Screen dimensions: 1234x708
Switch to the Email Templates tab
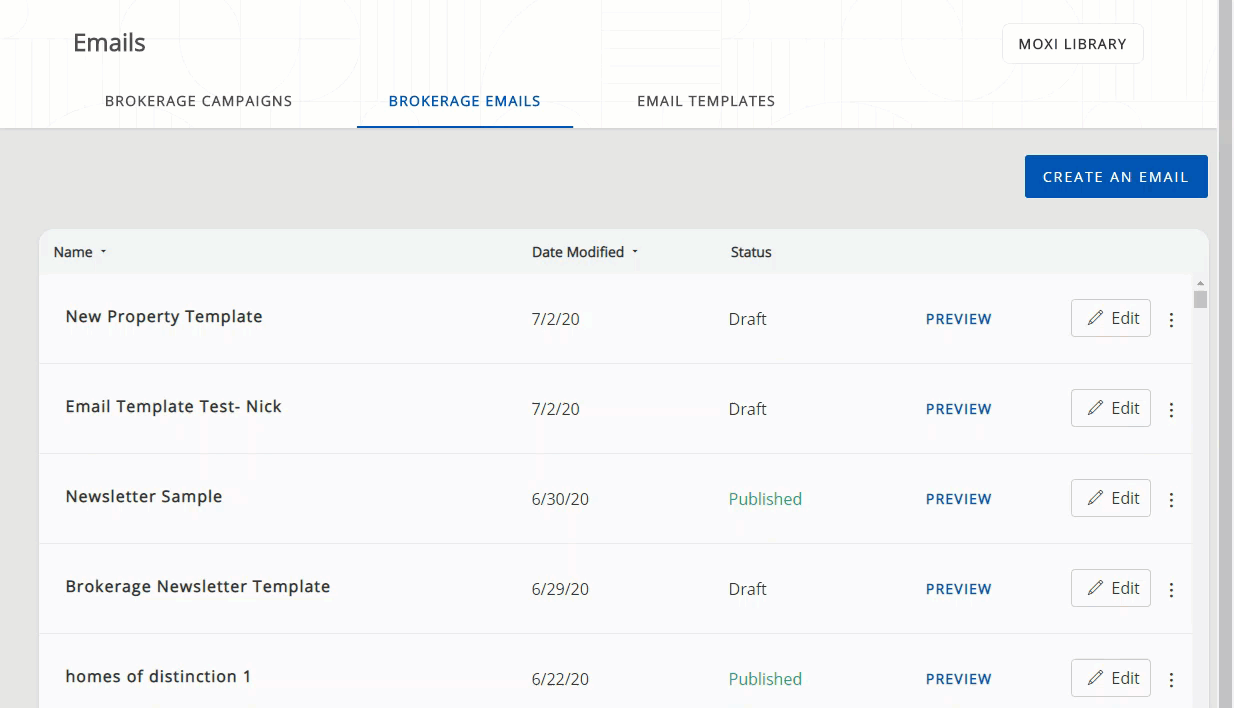[x=706, y=101]
